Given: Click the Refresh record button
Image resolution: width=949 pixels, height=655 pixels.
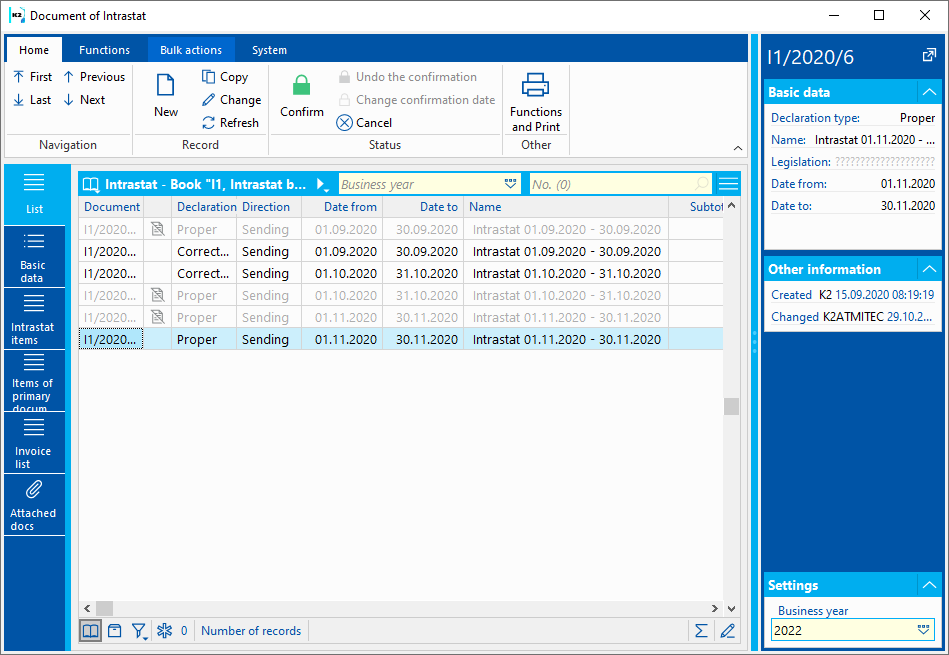Looking at the screenshot, I should [230, 123].
